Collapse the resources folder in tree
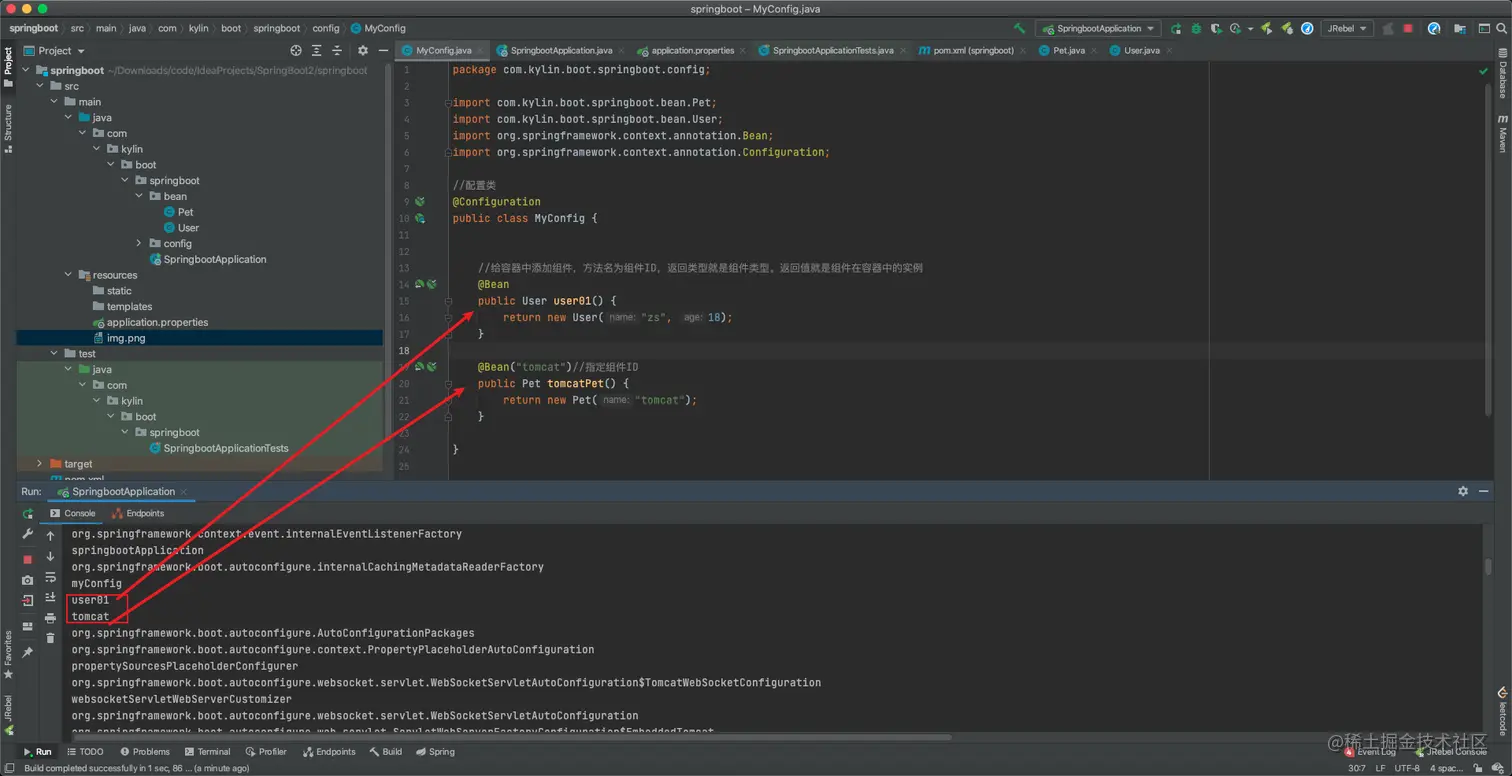Image resolution: width=1512 pixels, height=776 pixels. (69, 275)
